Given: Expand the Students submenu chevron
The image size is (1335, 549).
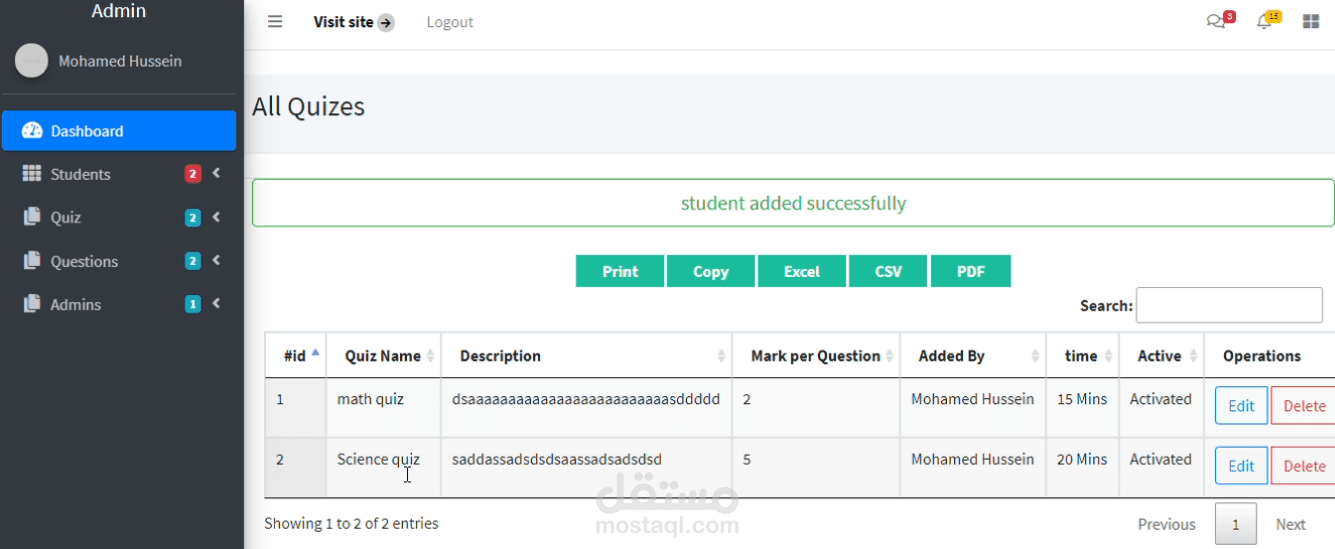Looking at the screenshot, I should (216, 174).
